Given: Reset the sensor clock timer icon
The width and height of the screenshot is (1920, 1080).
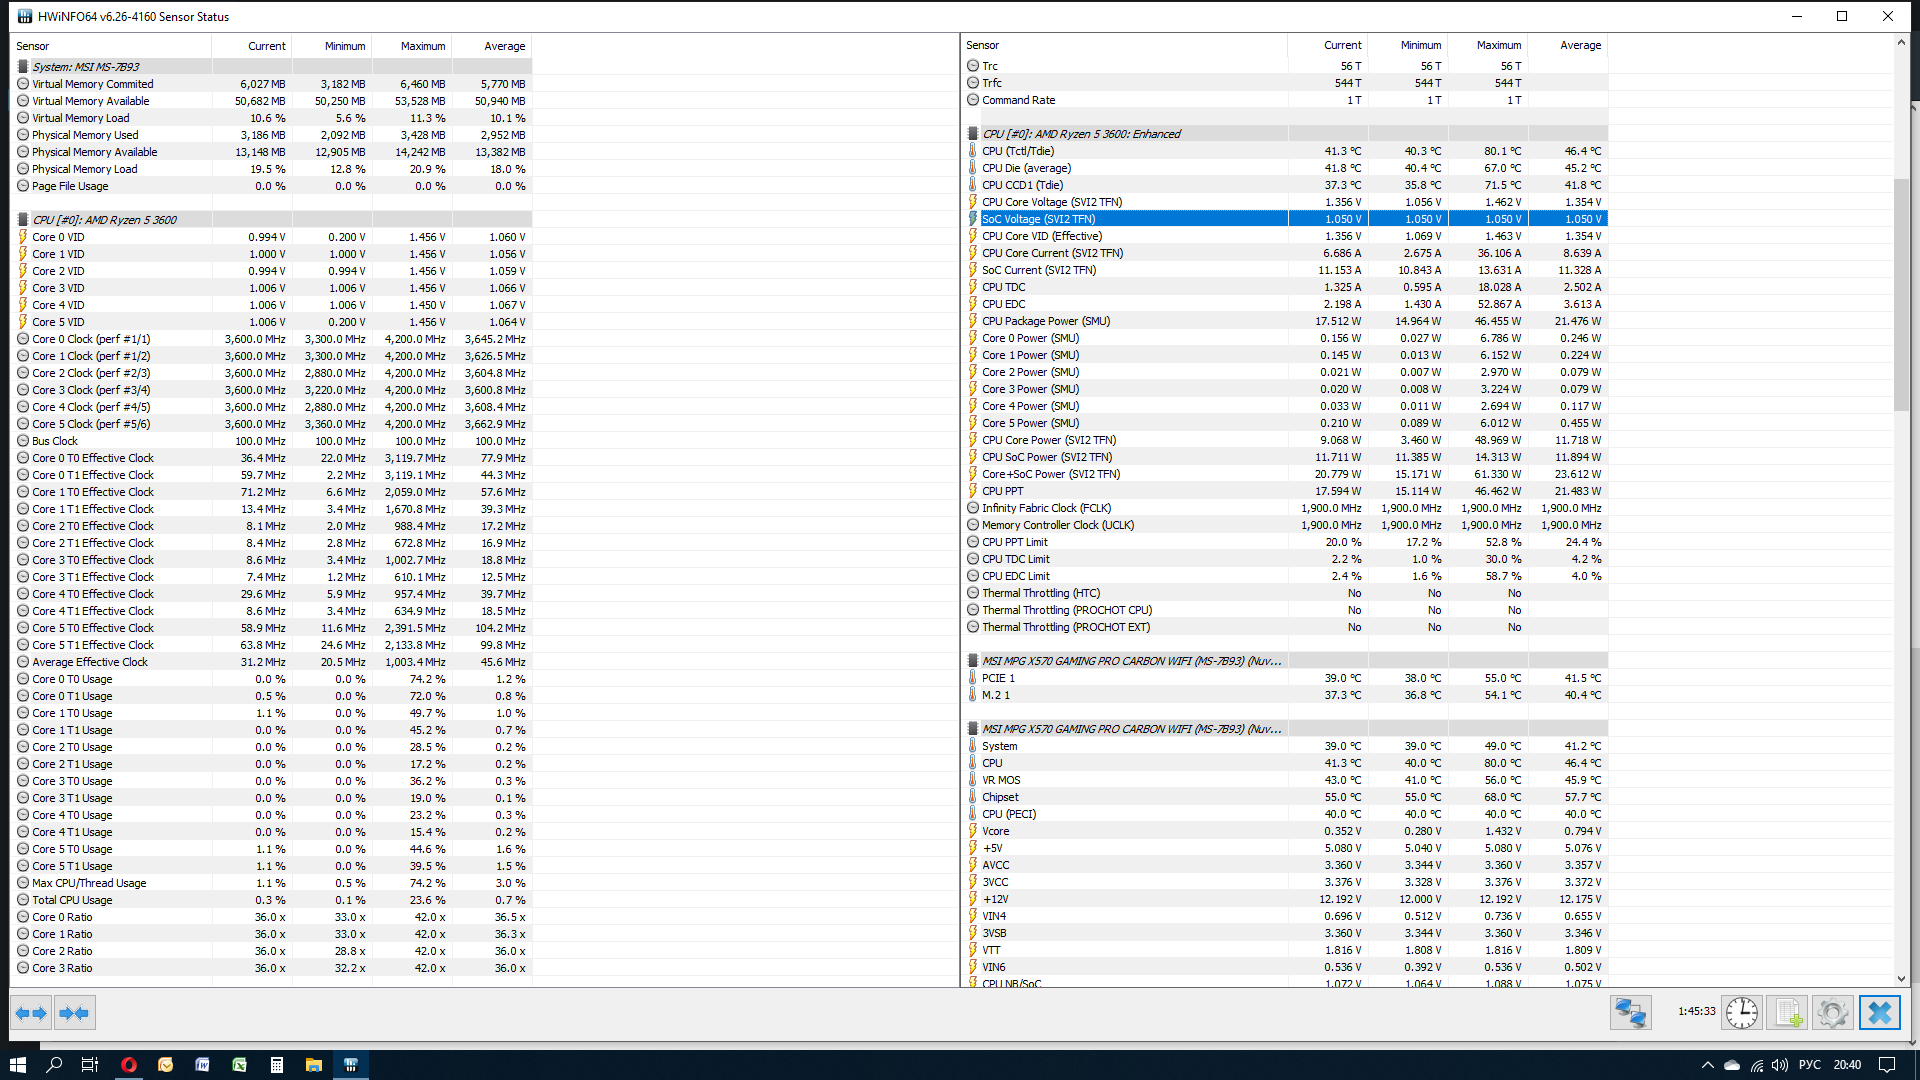Looking at the screenshot, I should pos(1742,1013).
